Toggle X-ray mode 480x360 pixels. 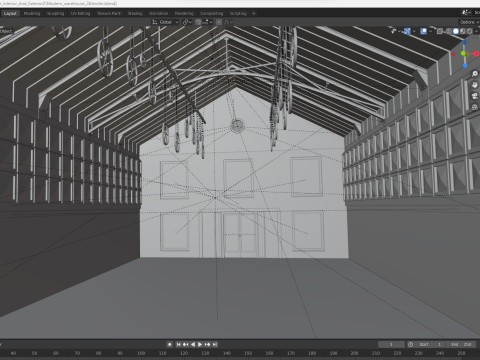pyautogui.click(x=440, y=31)
